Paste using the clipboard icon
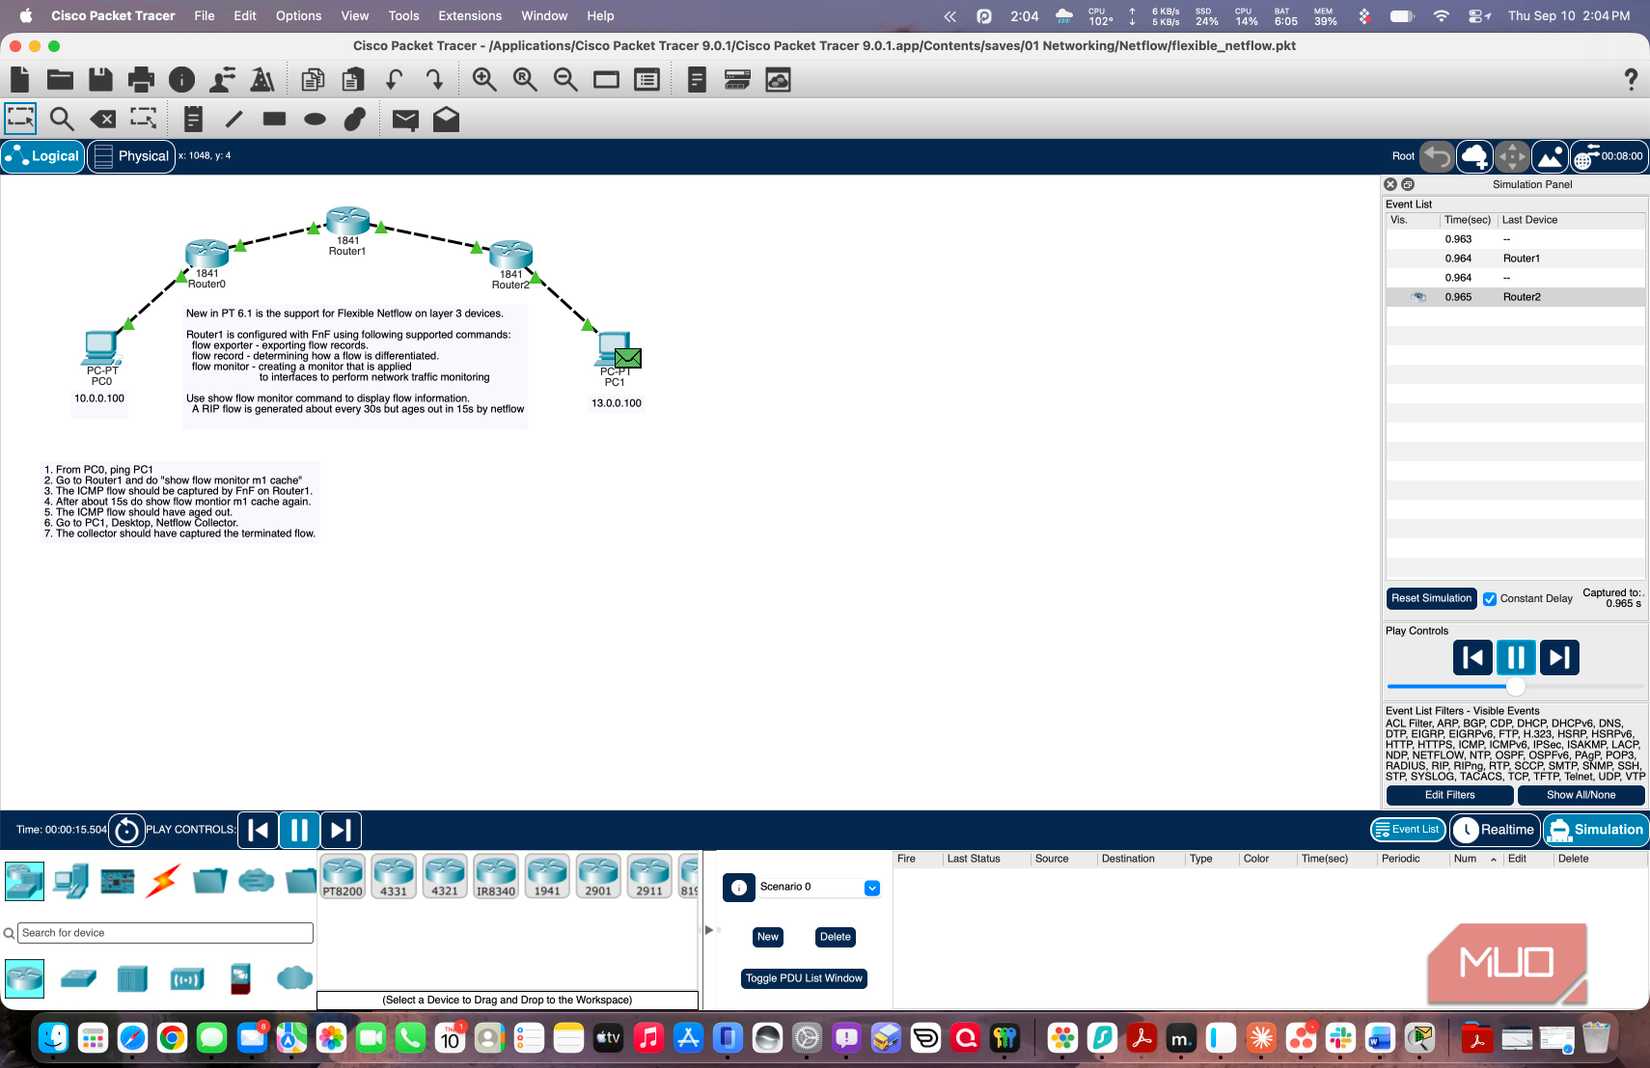The height and width of the screenshot is (1068, 1650). [352, 79]
